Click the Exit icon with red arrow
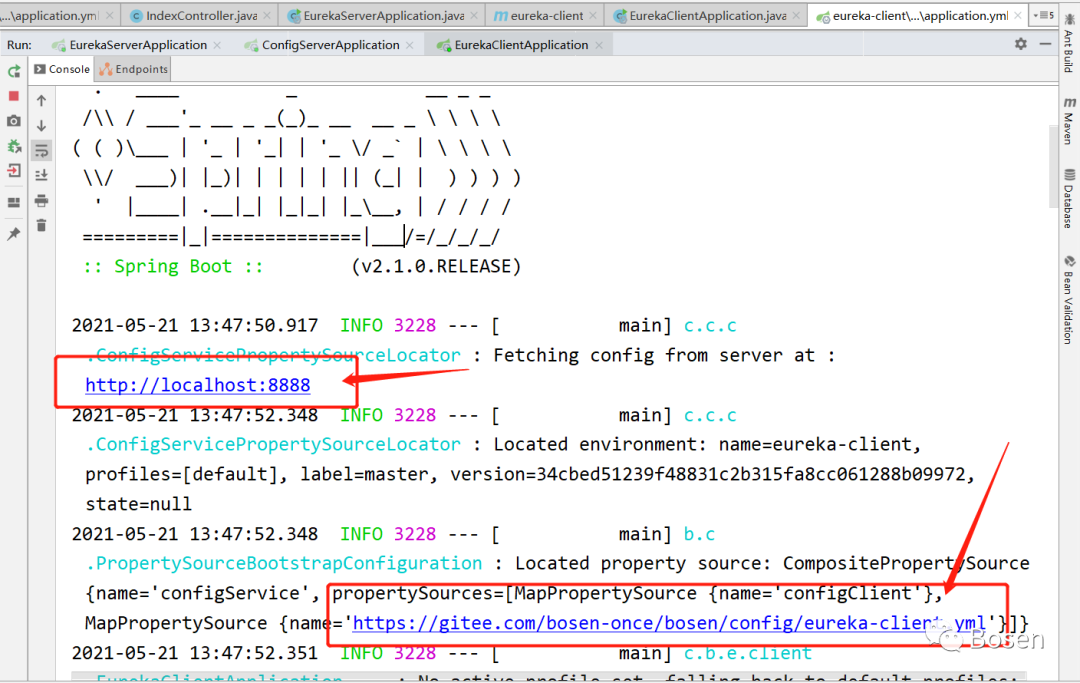 click(14, 171)
